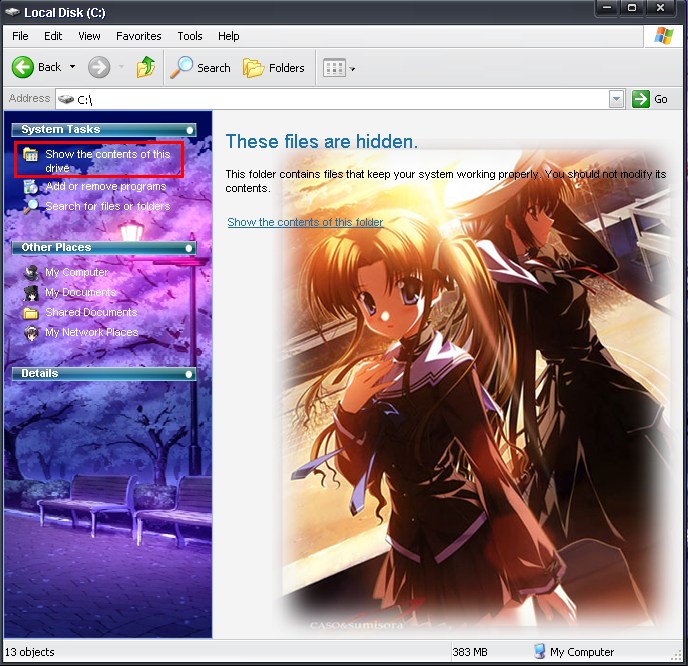Click Show the contents of this folder
This screenshot has width=688, height=666.
click(305, 222)
